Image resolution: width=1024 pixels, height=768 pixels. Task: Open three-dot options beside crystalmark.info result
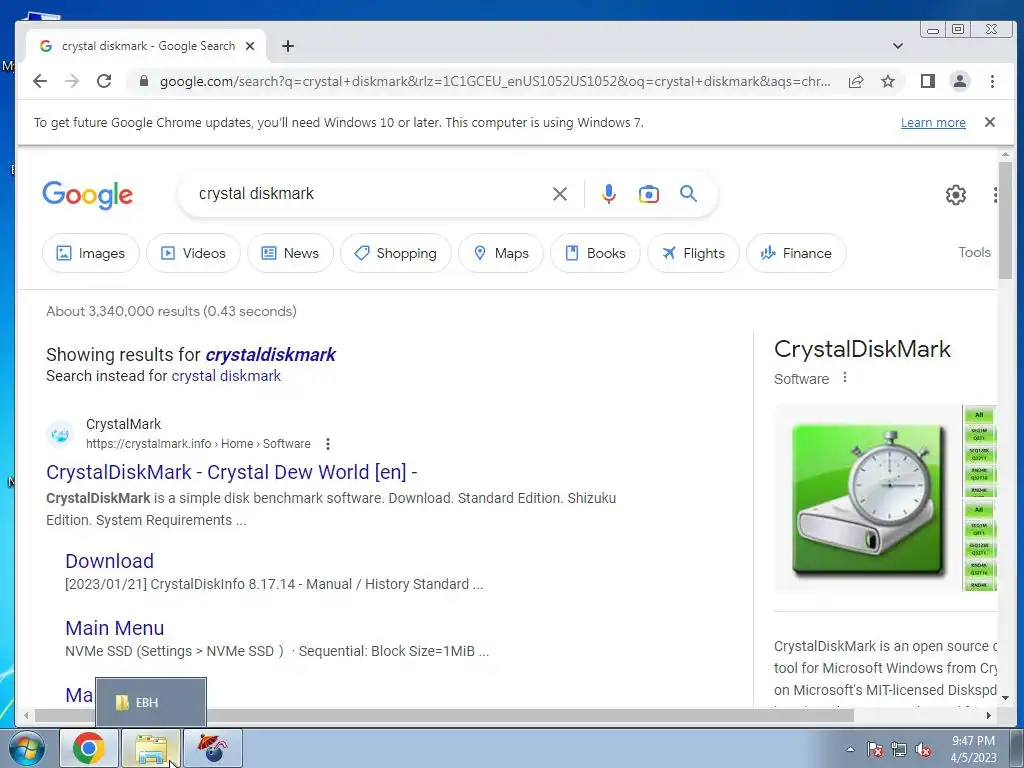click(327, 444)
